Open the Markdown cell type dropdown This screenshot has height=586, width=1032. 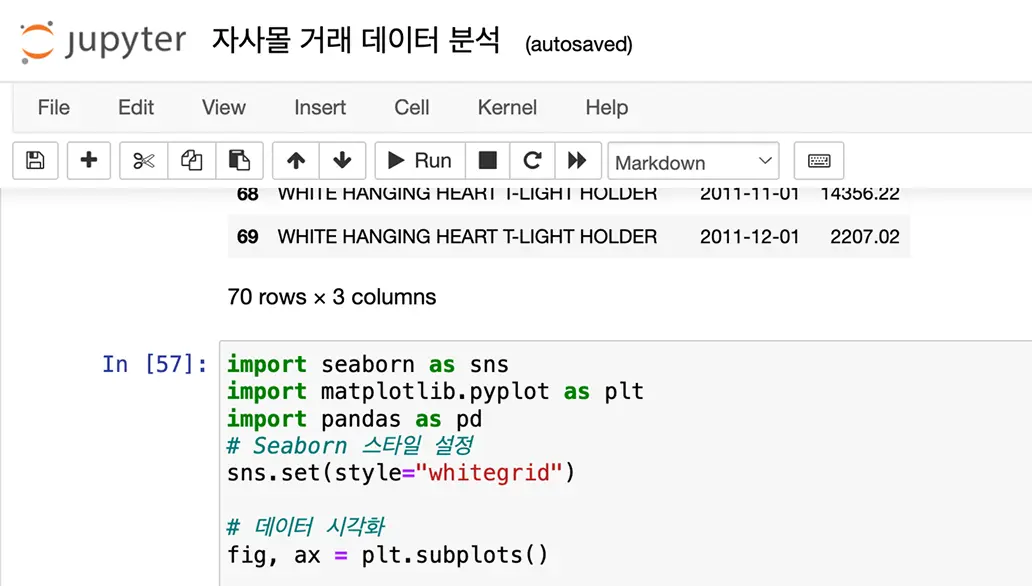tap(693, 162)
